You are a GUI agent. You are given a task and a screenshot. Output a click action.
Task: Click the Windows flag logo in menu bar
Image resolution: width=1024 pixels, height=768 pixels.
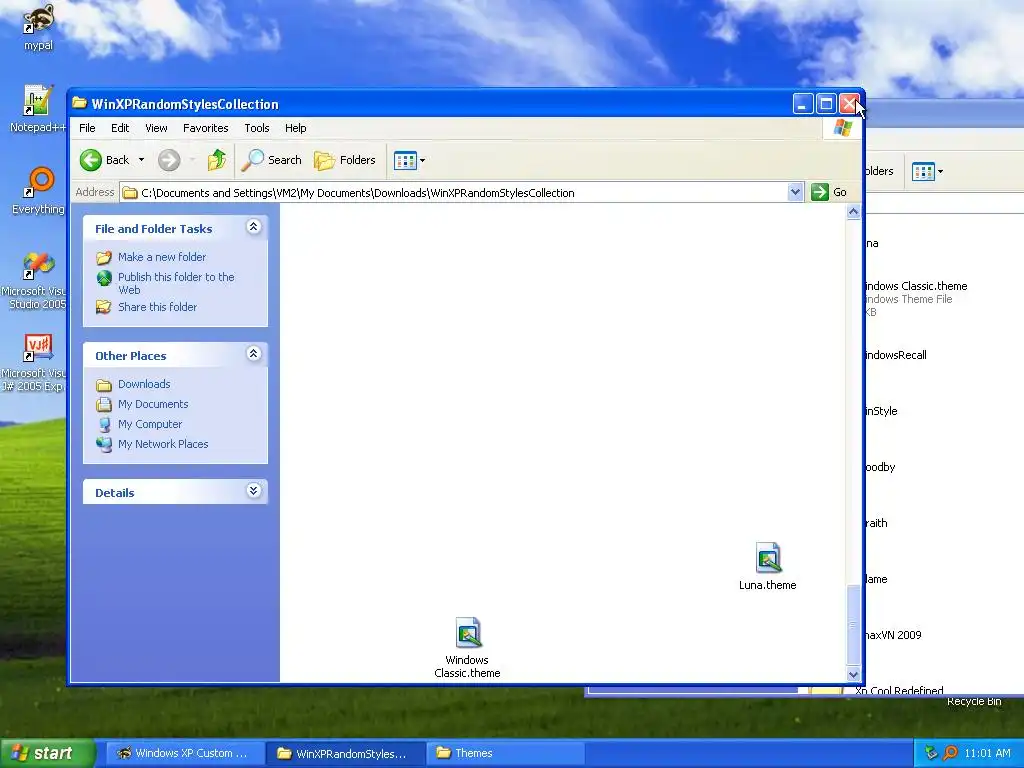click(x=842, y=128)
